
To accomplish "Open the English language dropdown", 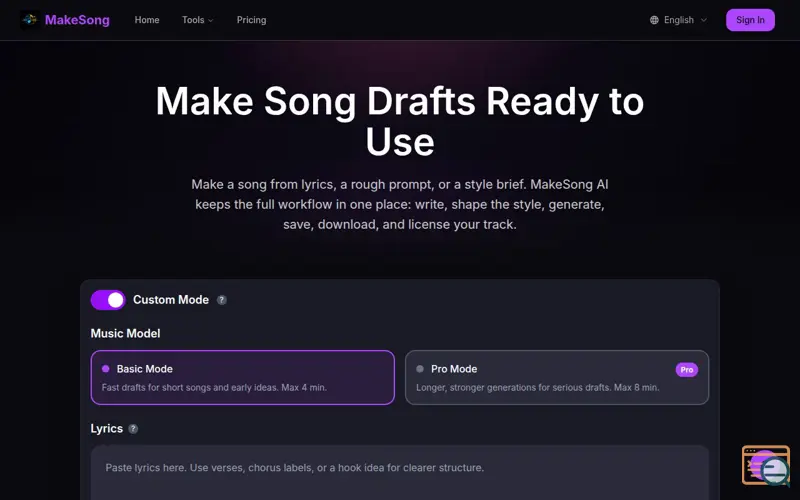I will (x=678, y=20).
